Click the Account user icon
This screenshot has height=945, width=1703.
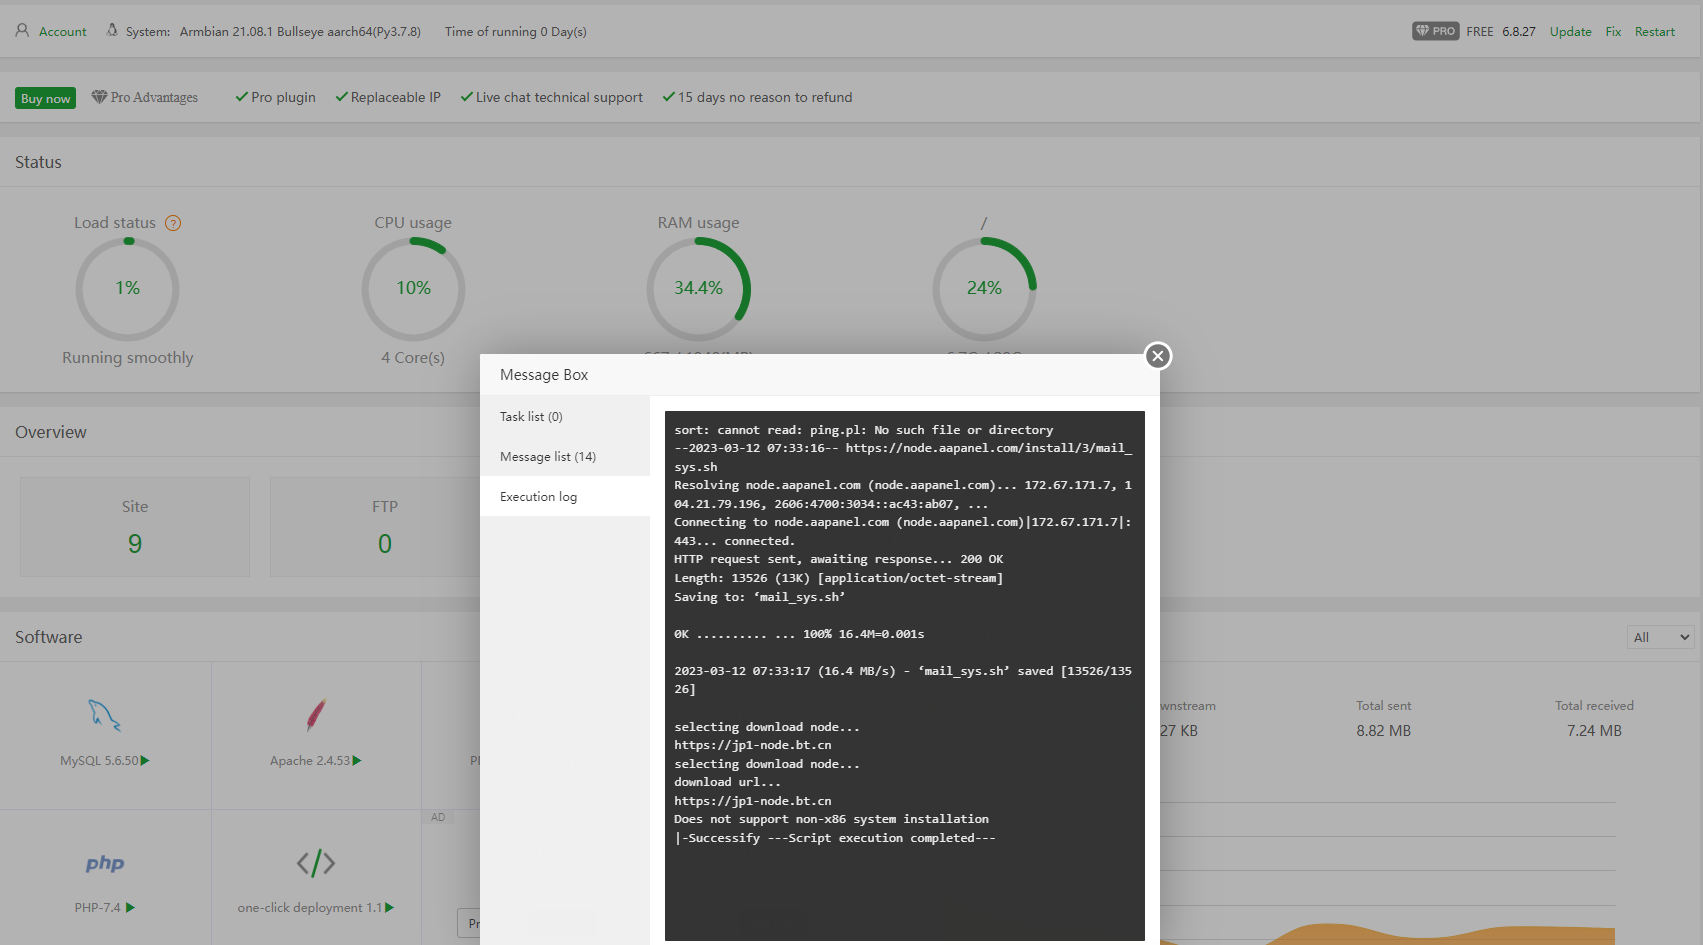pyautogui.click(x=22, y=31)
